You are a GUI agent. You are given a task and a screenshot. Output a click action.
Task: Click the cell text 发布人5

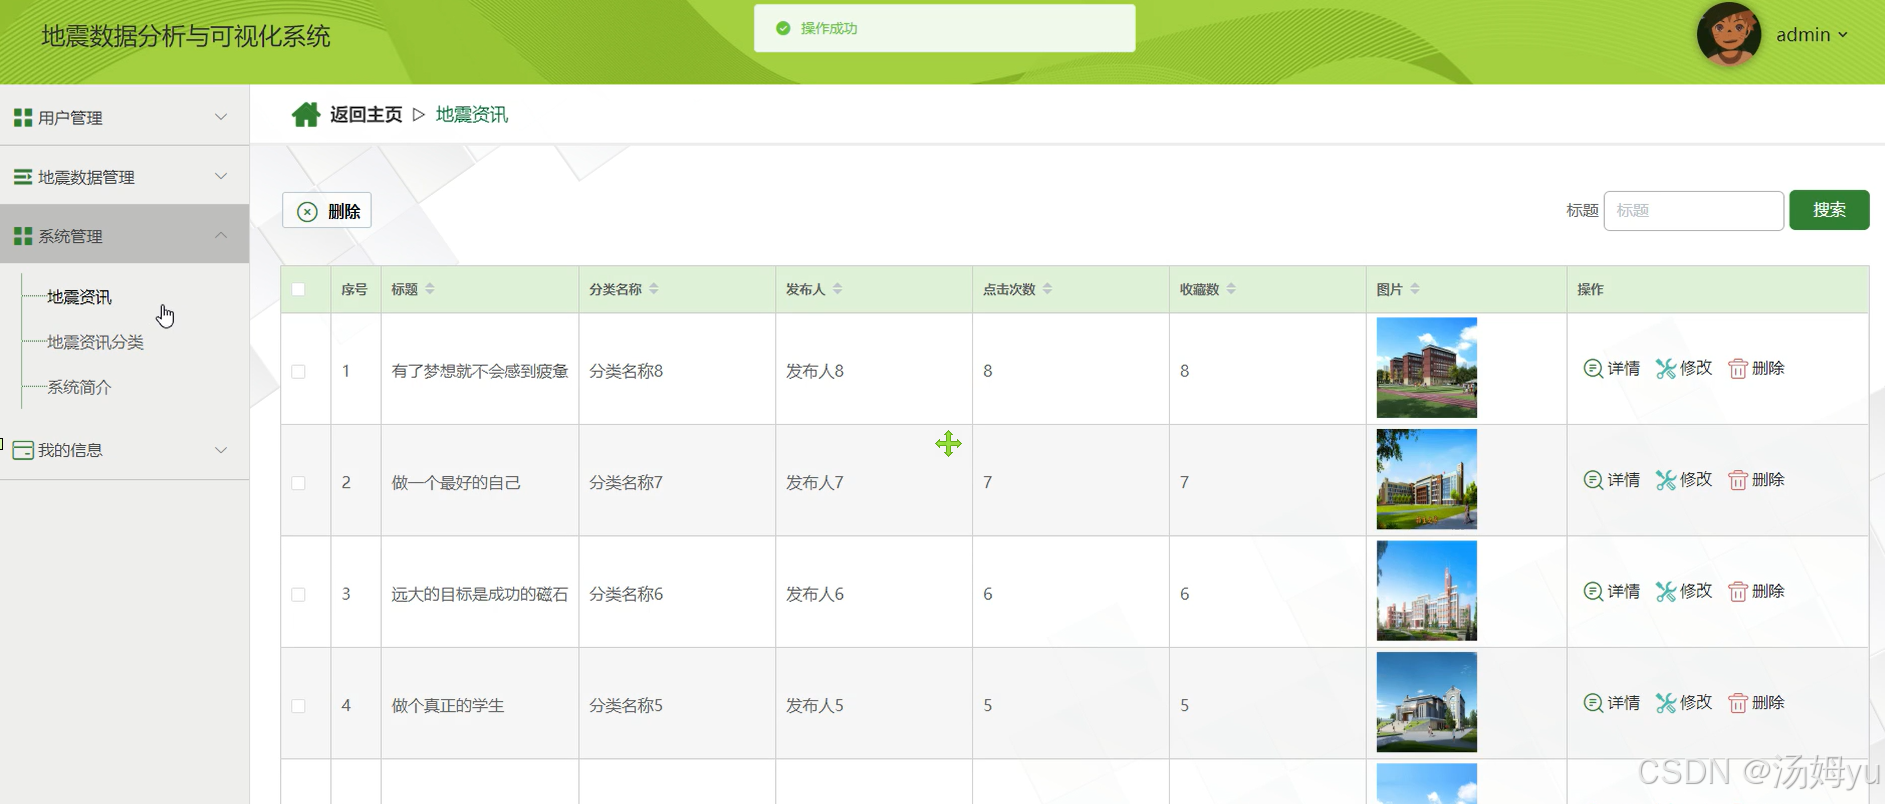pyautogui.click(x=815, y=706)
